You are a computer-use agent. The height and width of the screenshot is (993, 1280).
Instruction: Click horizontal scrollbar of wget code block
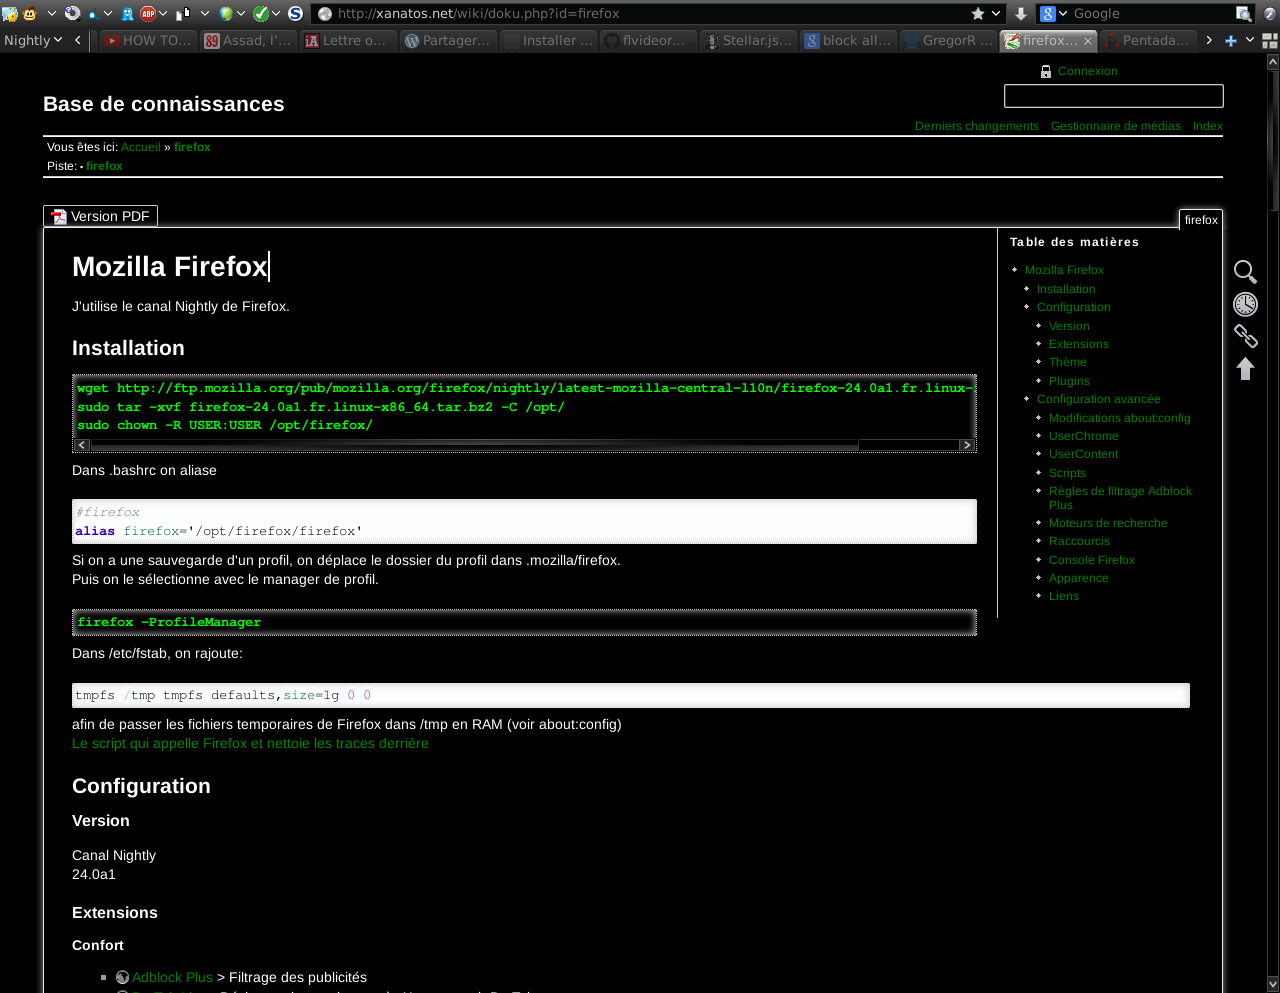[x=474, y=445]
